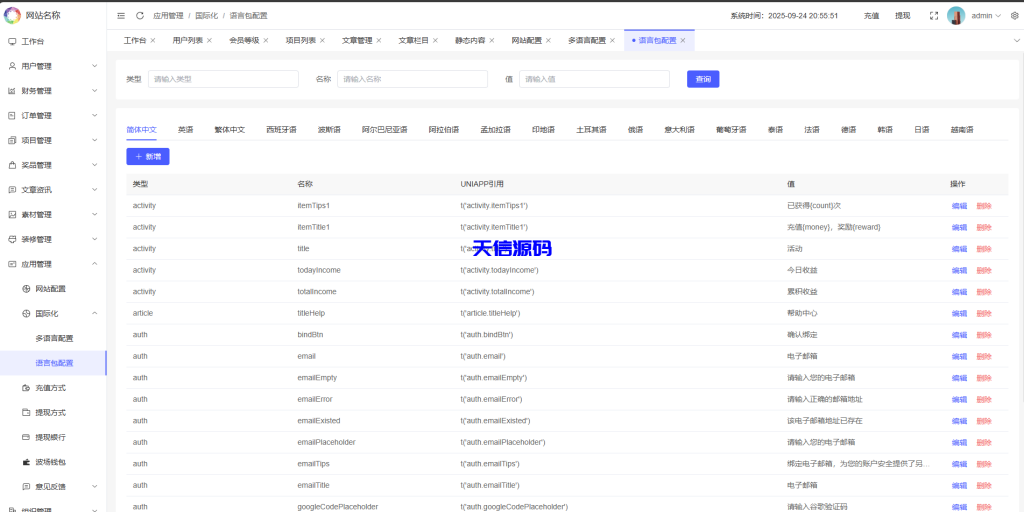
Task: Delete the itemTips1 row entry
Action: [x=984, y=206]
